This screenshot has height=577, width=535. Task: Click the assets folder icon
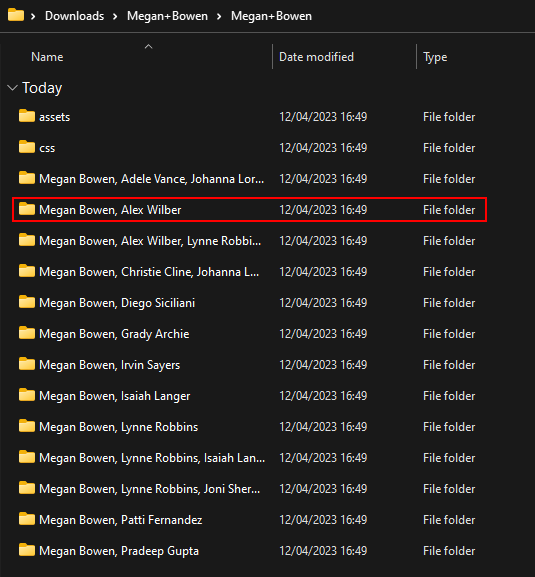[27, 116]
